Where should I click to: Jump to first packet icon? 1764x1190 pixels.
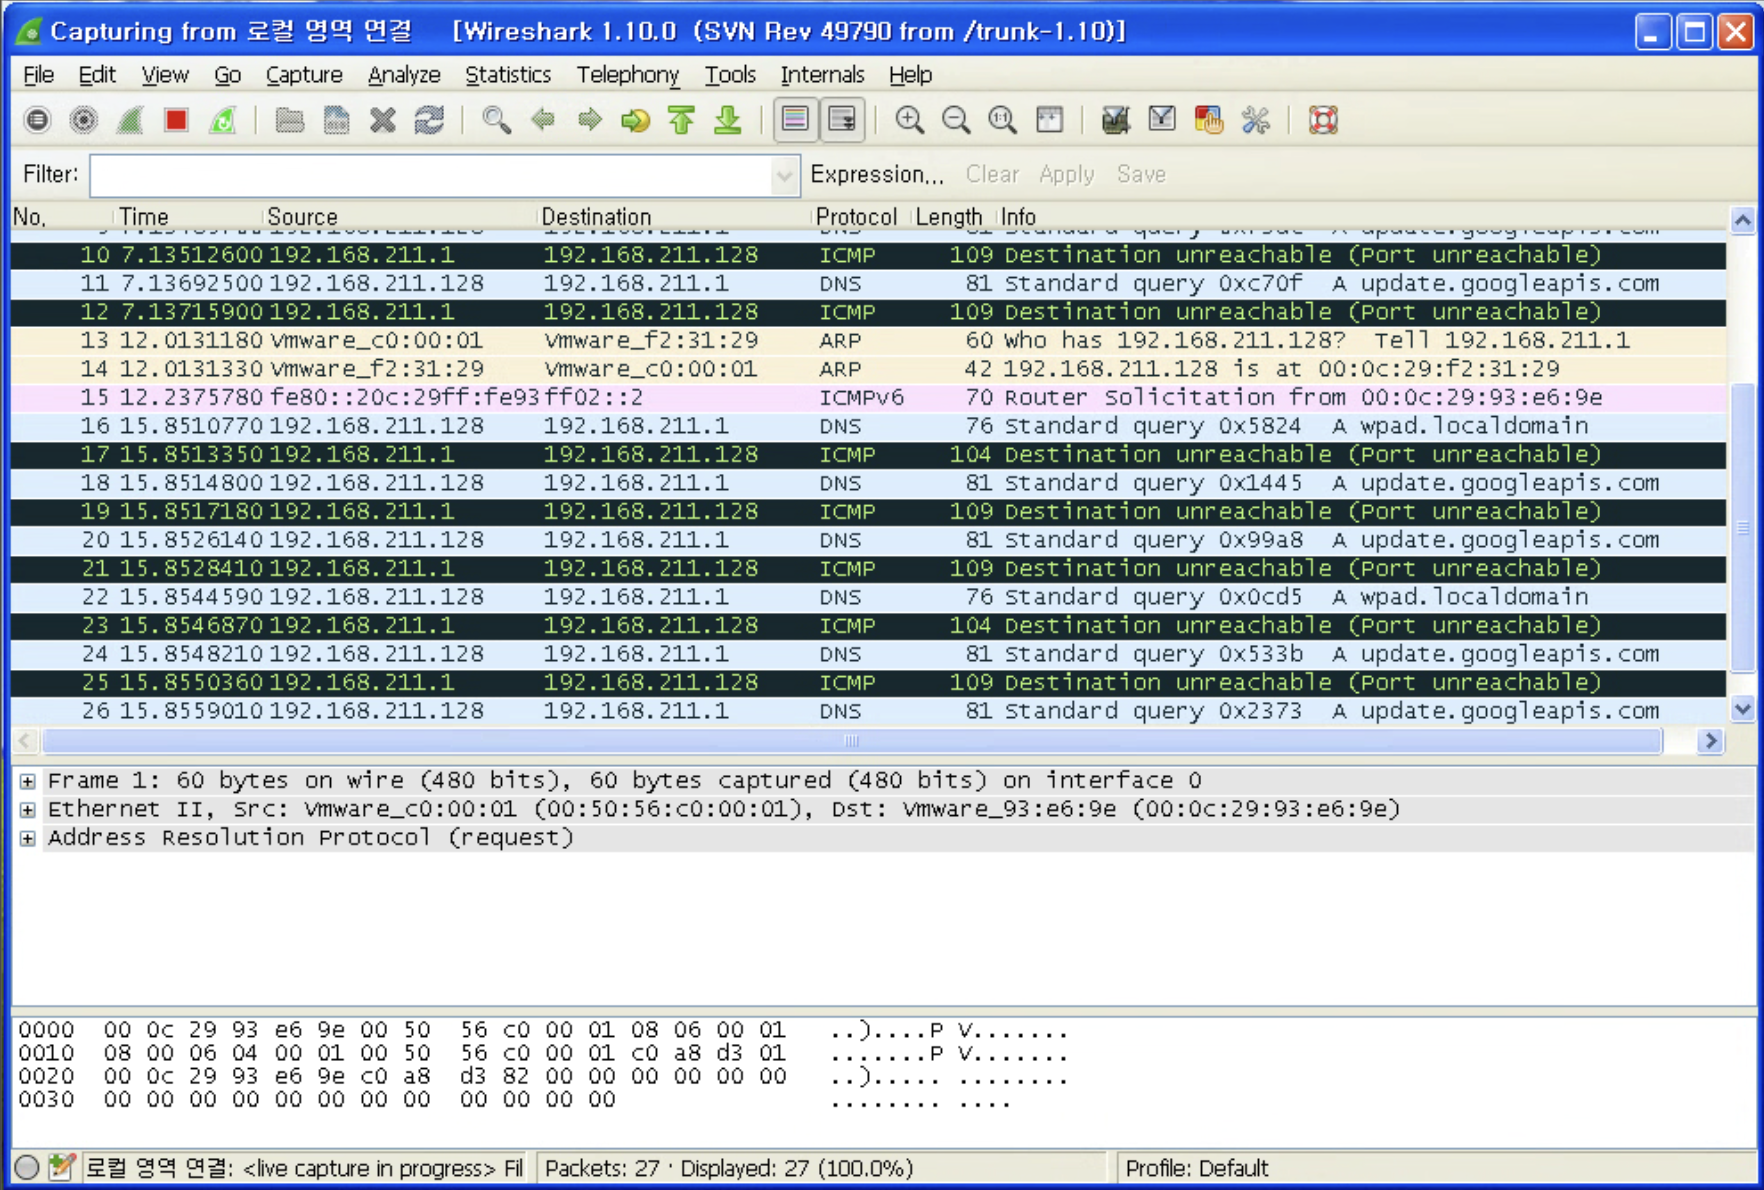[682, 120]
